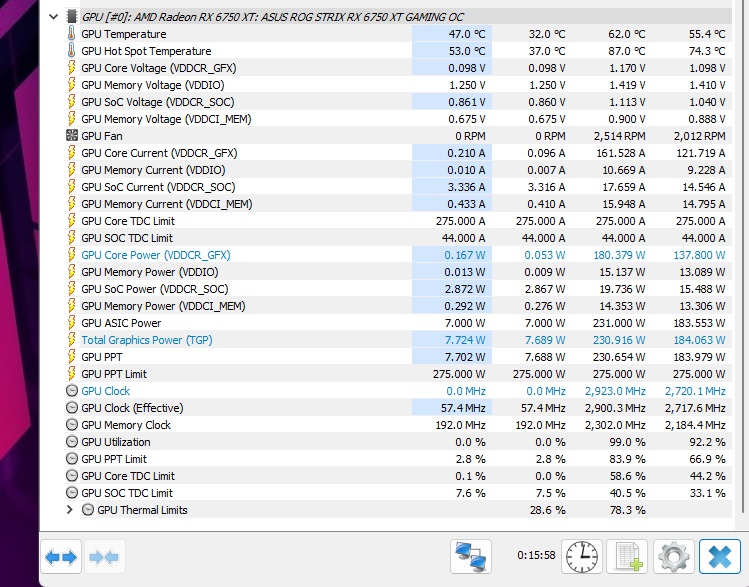Viewport: 749px width, 587px height.
Task: Select GPU Memory Voltage (VDDCI_MEM) row
Action: click(x=398, y=119)
